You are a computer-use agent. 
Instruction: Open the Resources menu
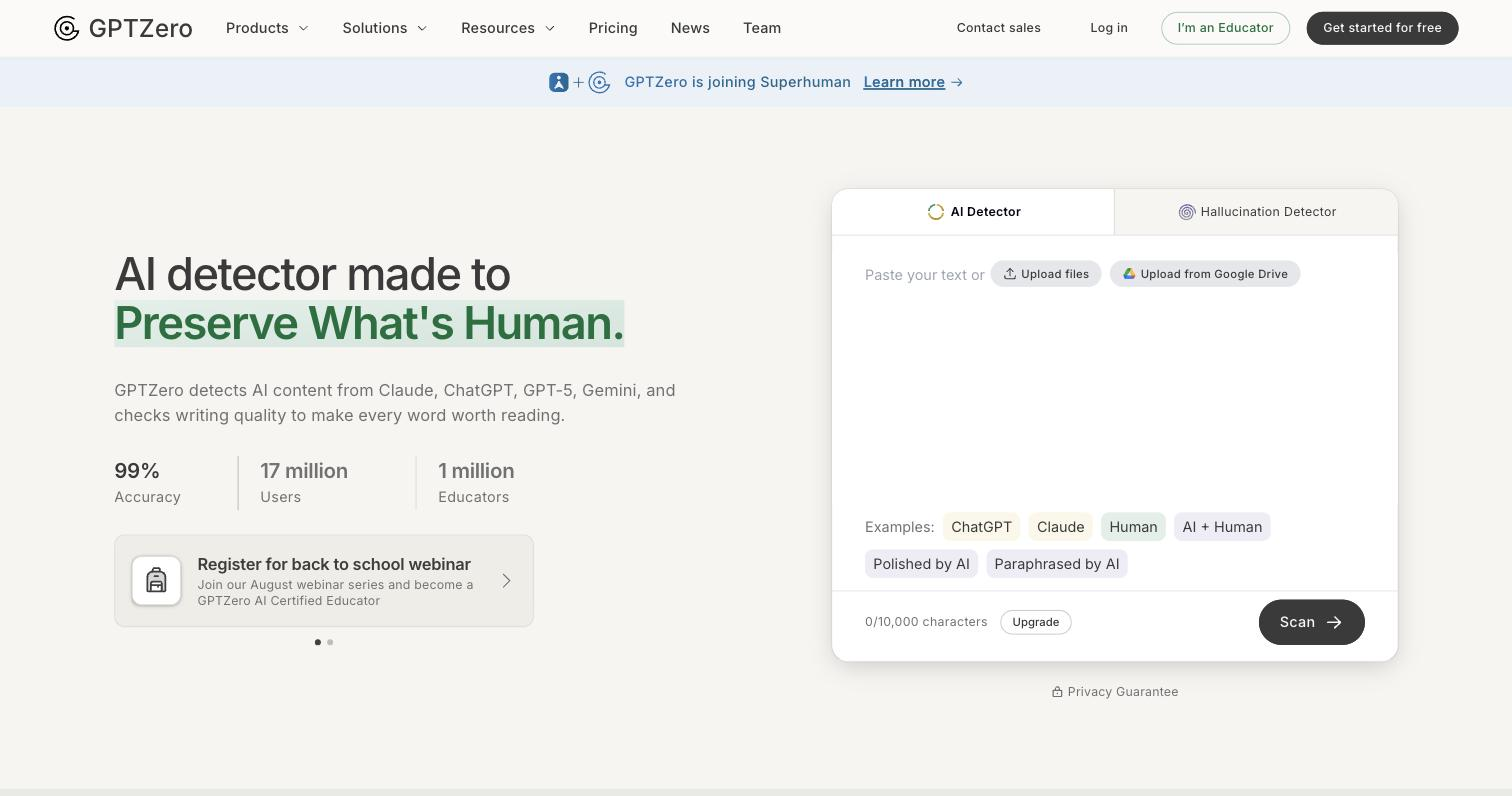tap(508, 28)
